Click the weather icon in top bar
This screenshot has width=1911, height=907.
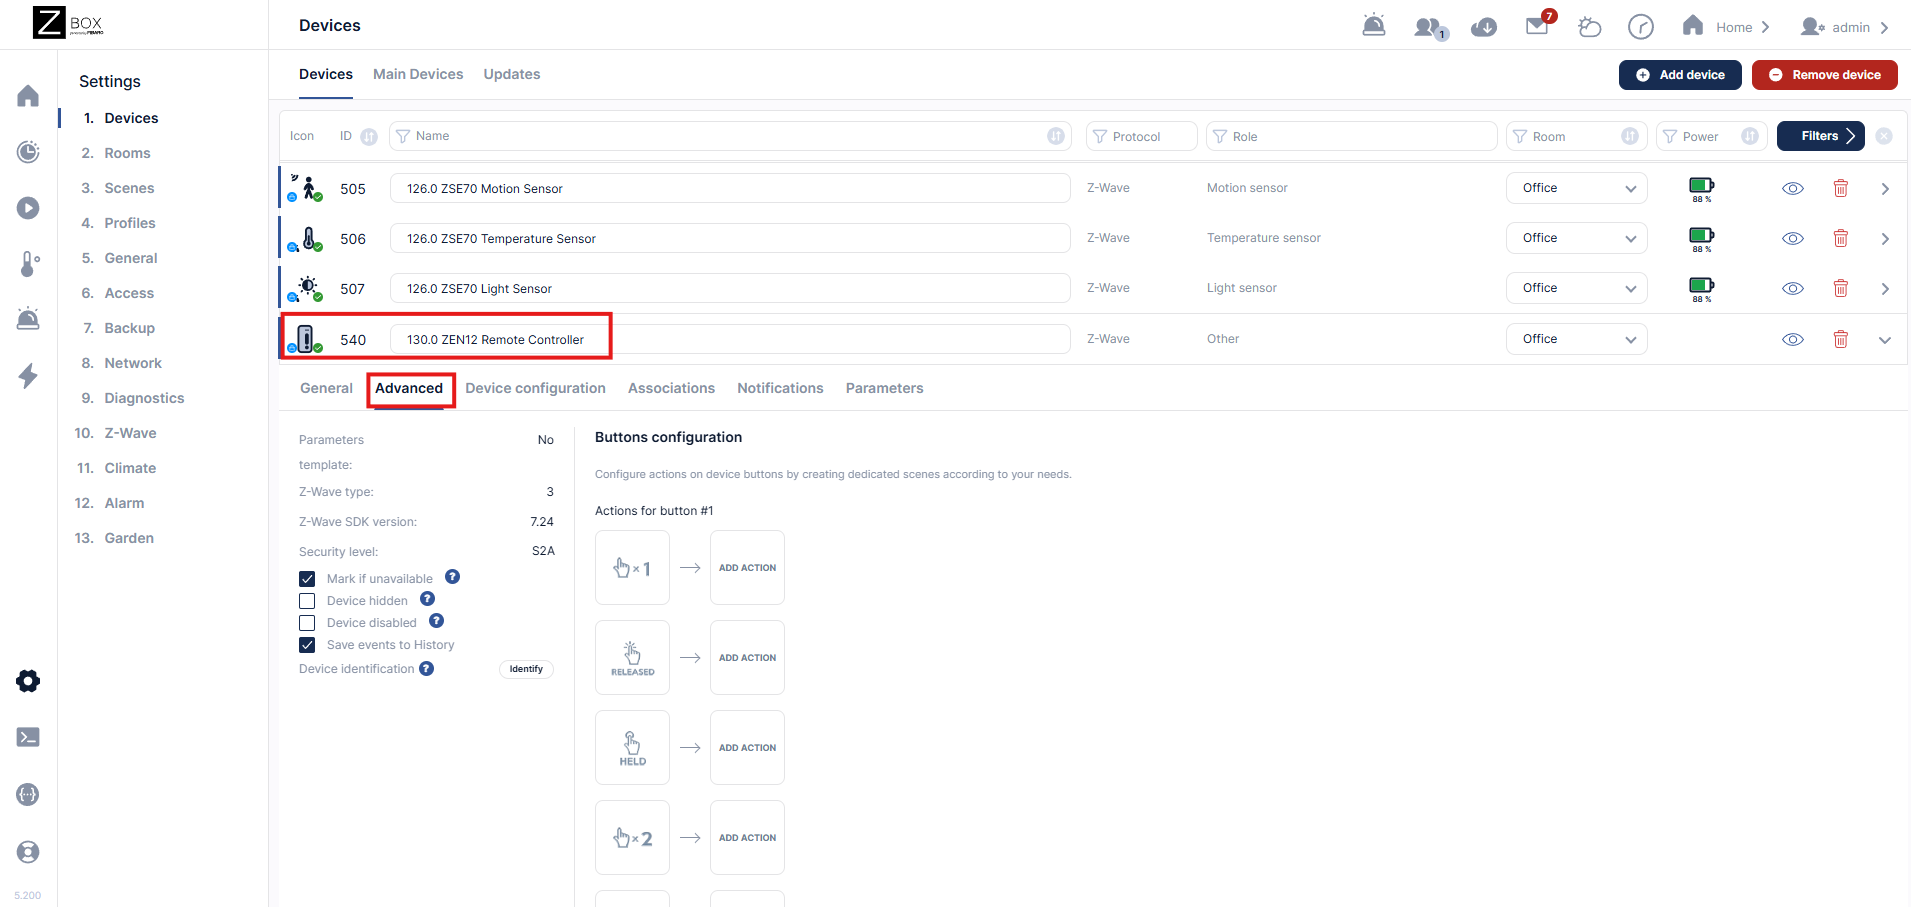tap(1589, 27)
